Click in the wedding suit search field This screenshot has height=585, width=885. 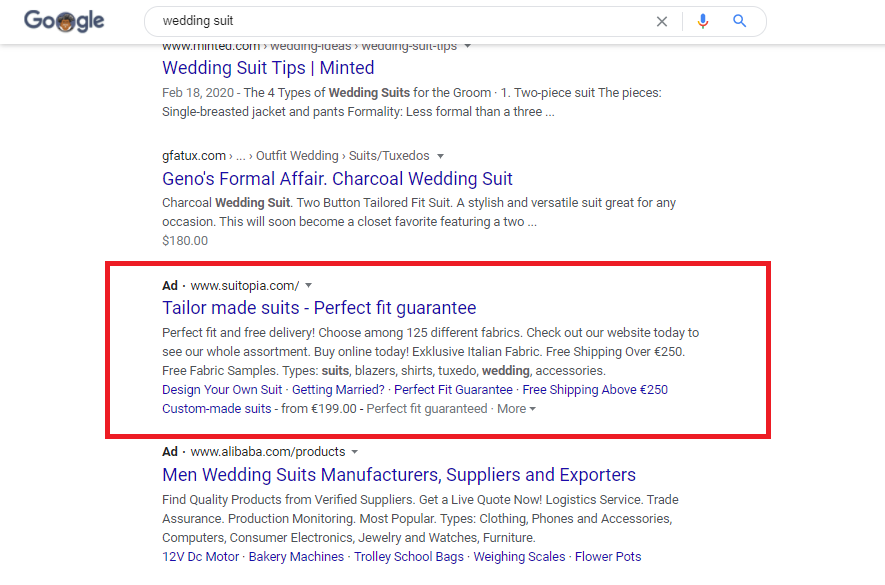[406, 21]
